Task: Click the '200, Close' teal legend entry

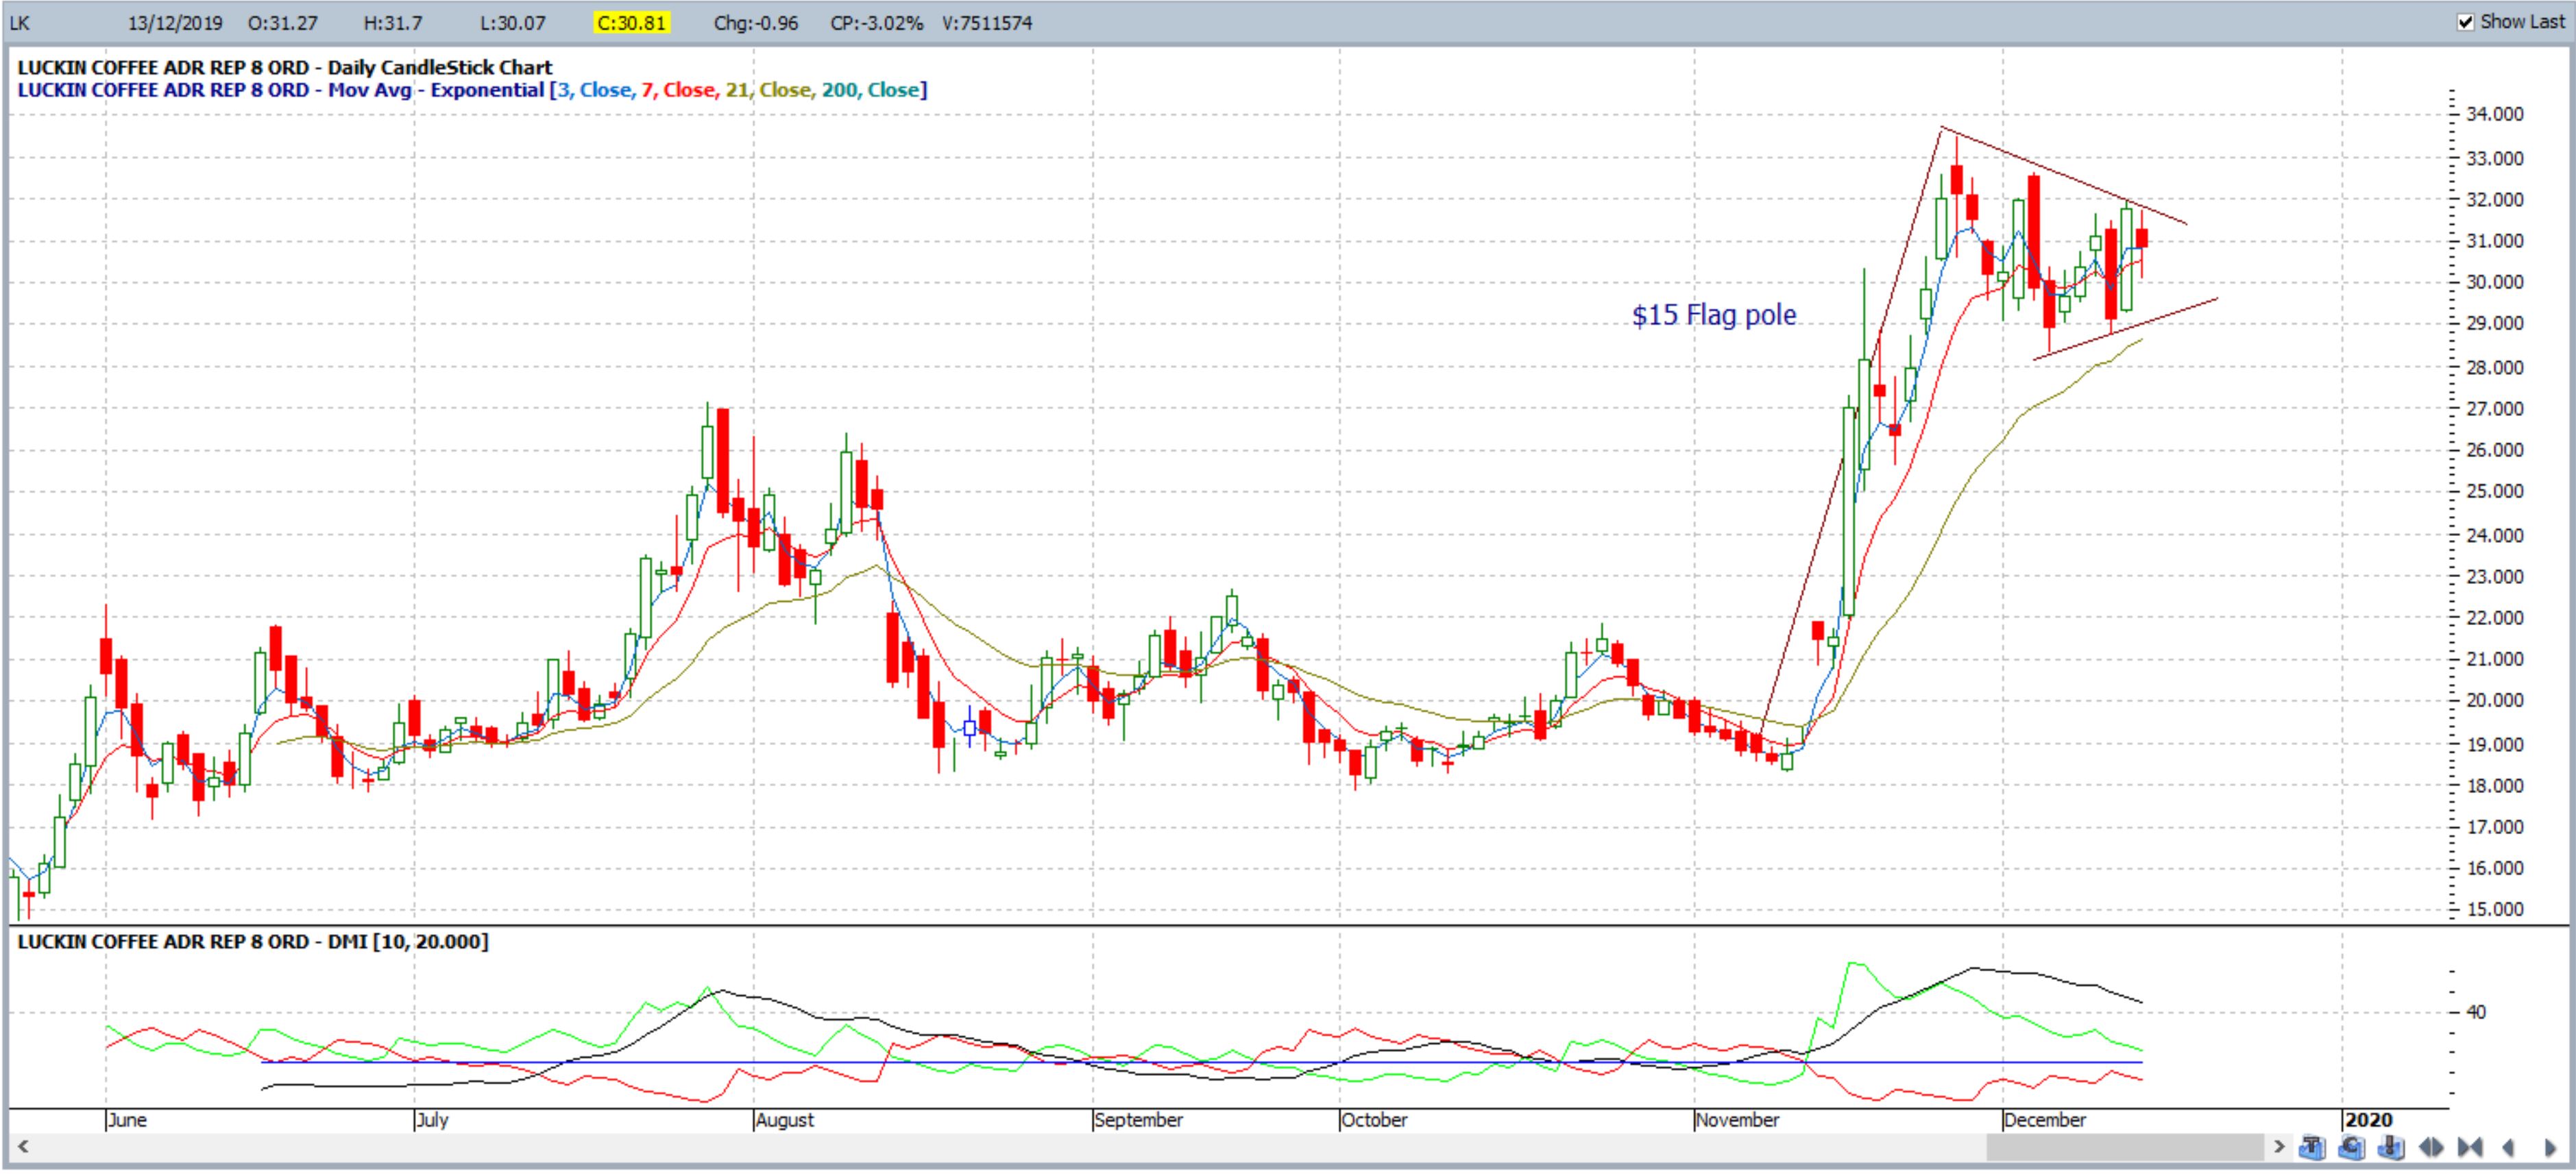Action: click(870, 90)
